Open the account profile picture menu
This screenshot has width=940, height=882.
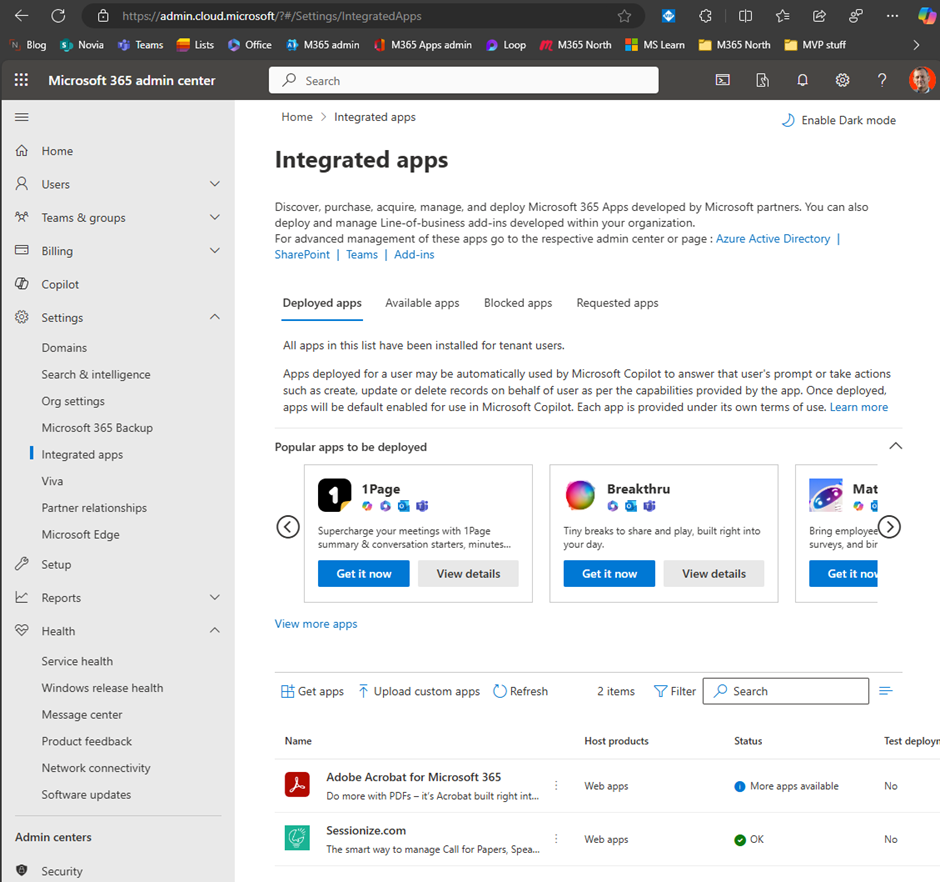pyautogui.click(x=922, y=80)
